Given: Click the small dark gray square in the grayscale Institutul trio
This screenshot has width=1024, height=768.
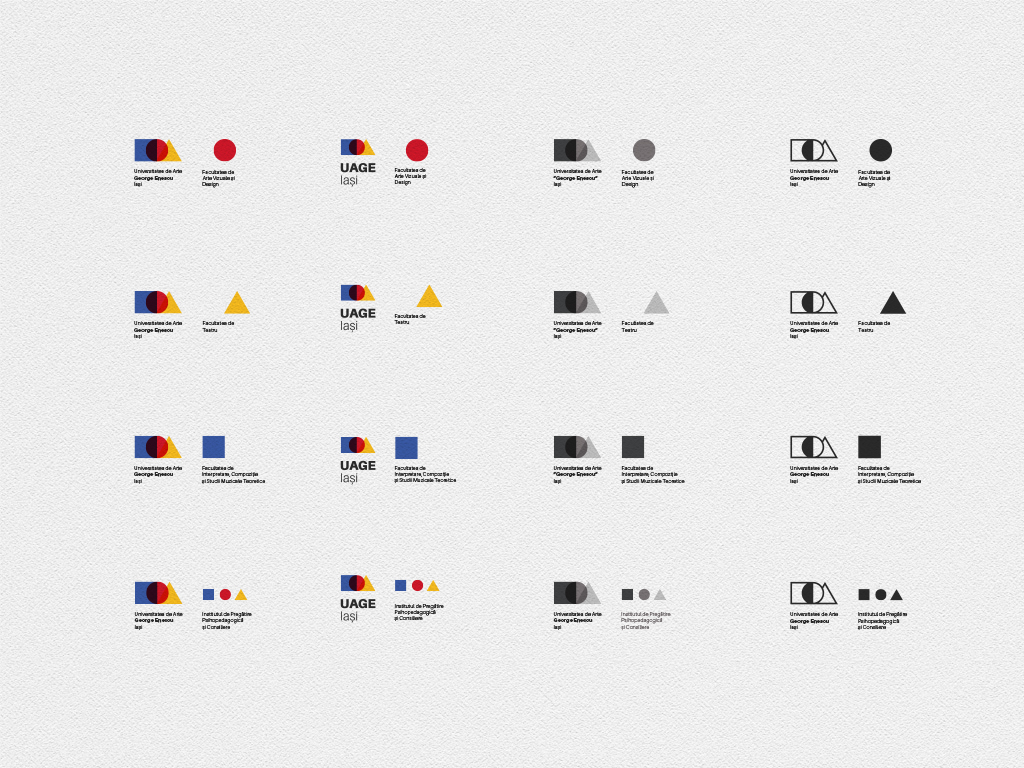Looking at the screenshot, I should 628,594.
